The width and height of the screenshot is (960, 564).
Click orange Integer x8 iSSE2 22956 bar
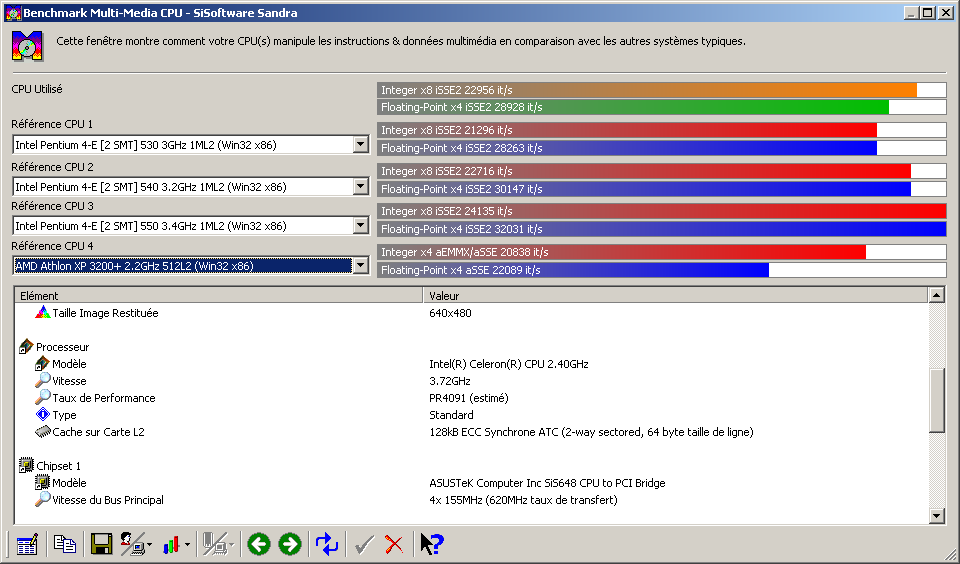[x=661, y=90]
